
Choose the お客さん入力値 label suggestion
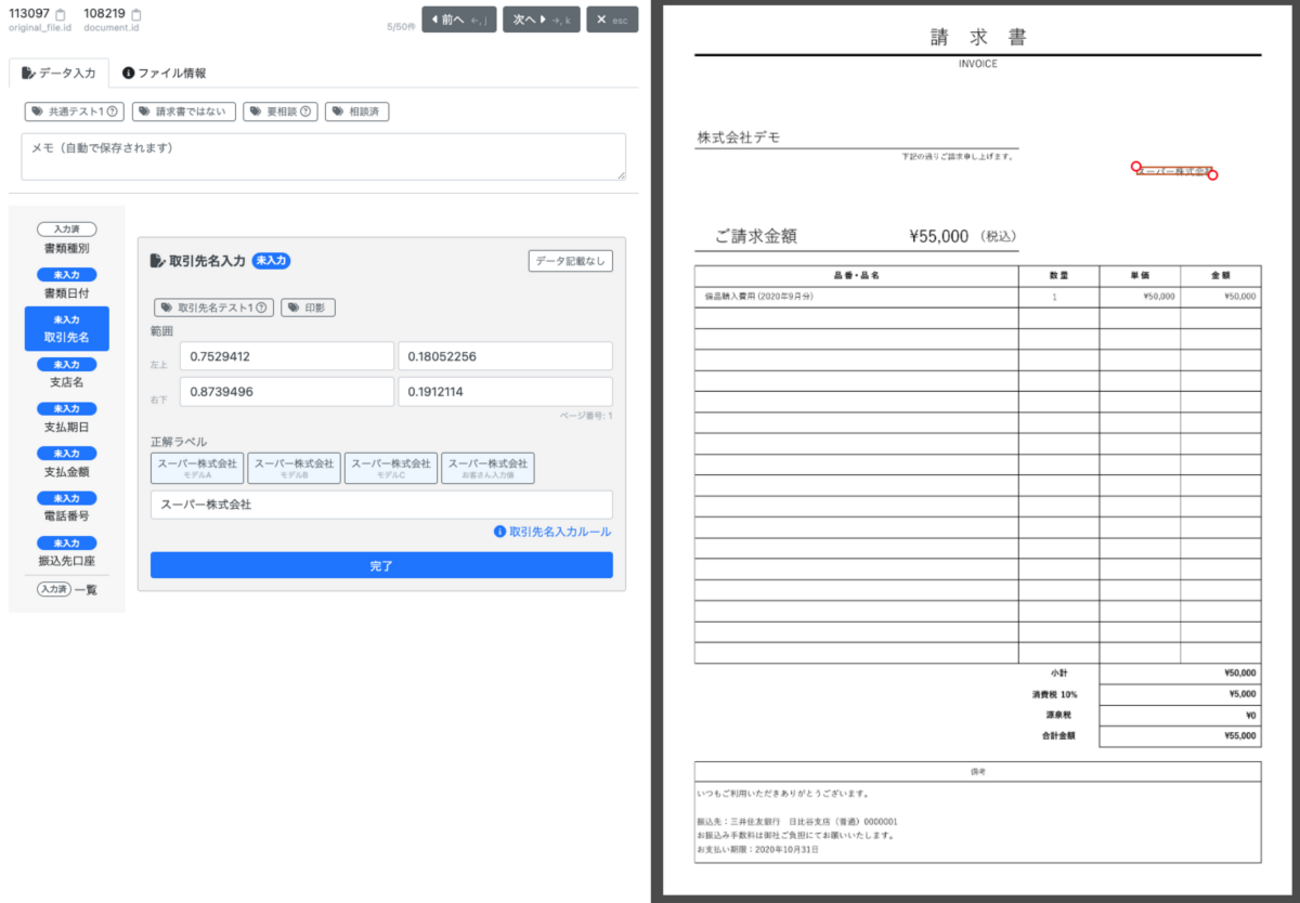coord(488,468)
